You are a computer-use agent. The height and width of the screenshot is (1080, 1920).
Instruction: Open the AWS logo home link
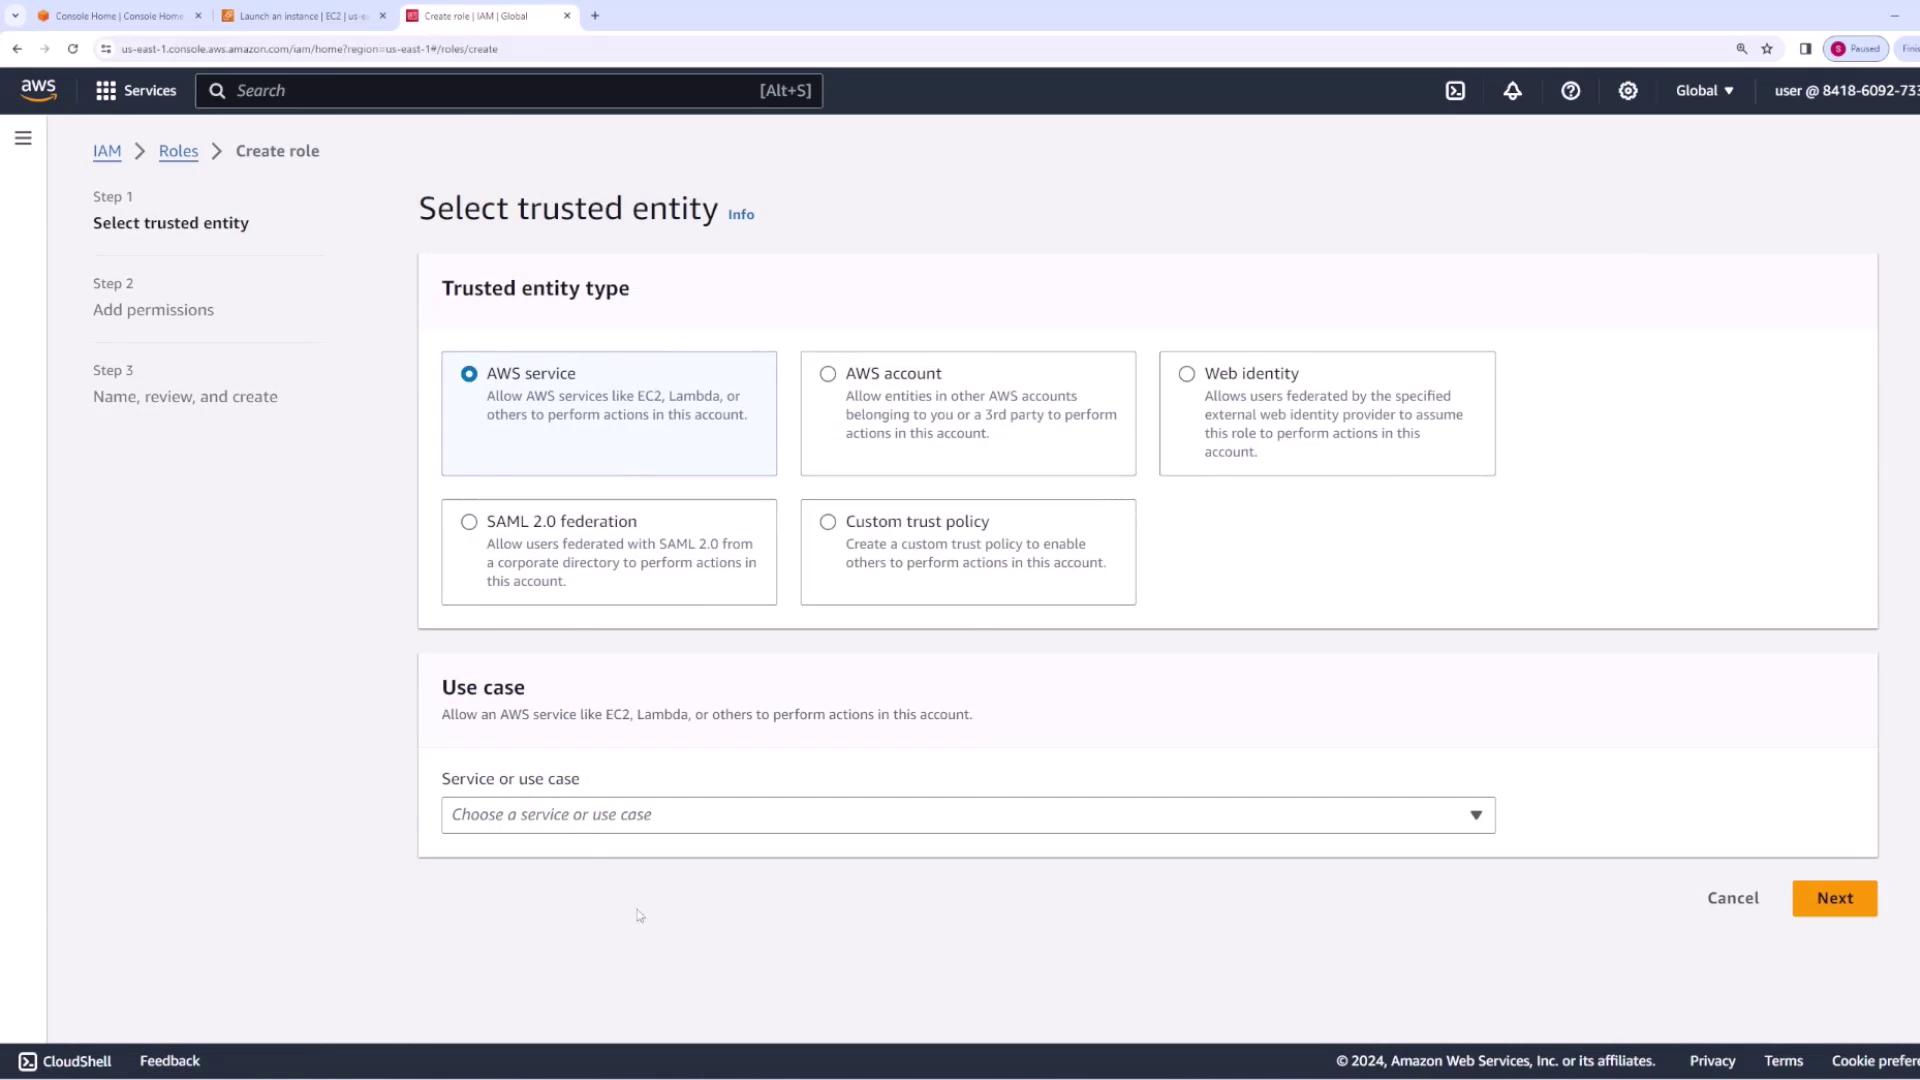[x=38, y=90]
